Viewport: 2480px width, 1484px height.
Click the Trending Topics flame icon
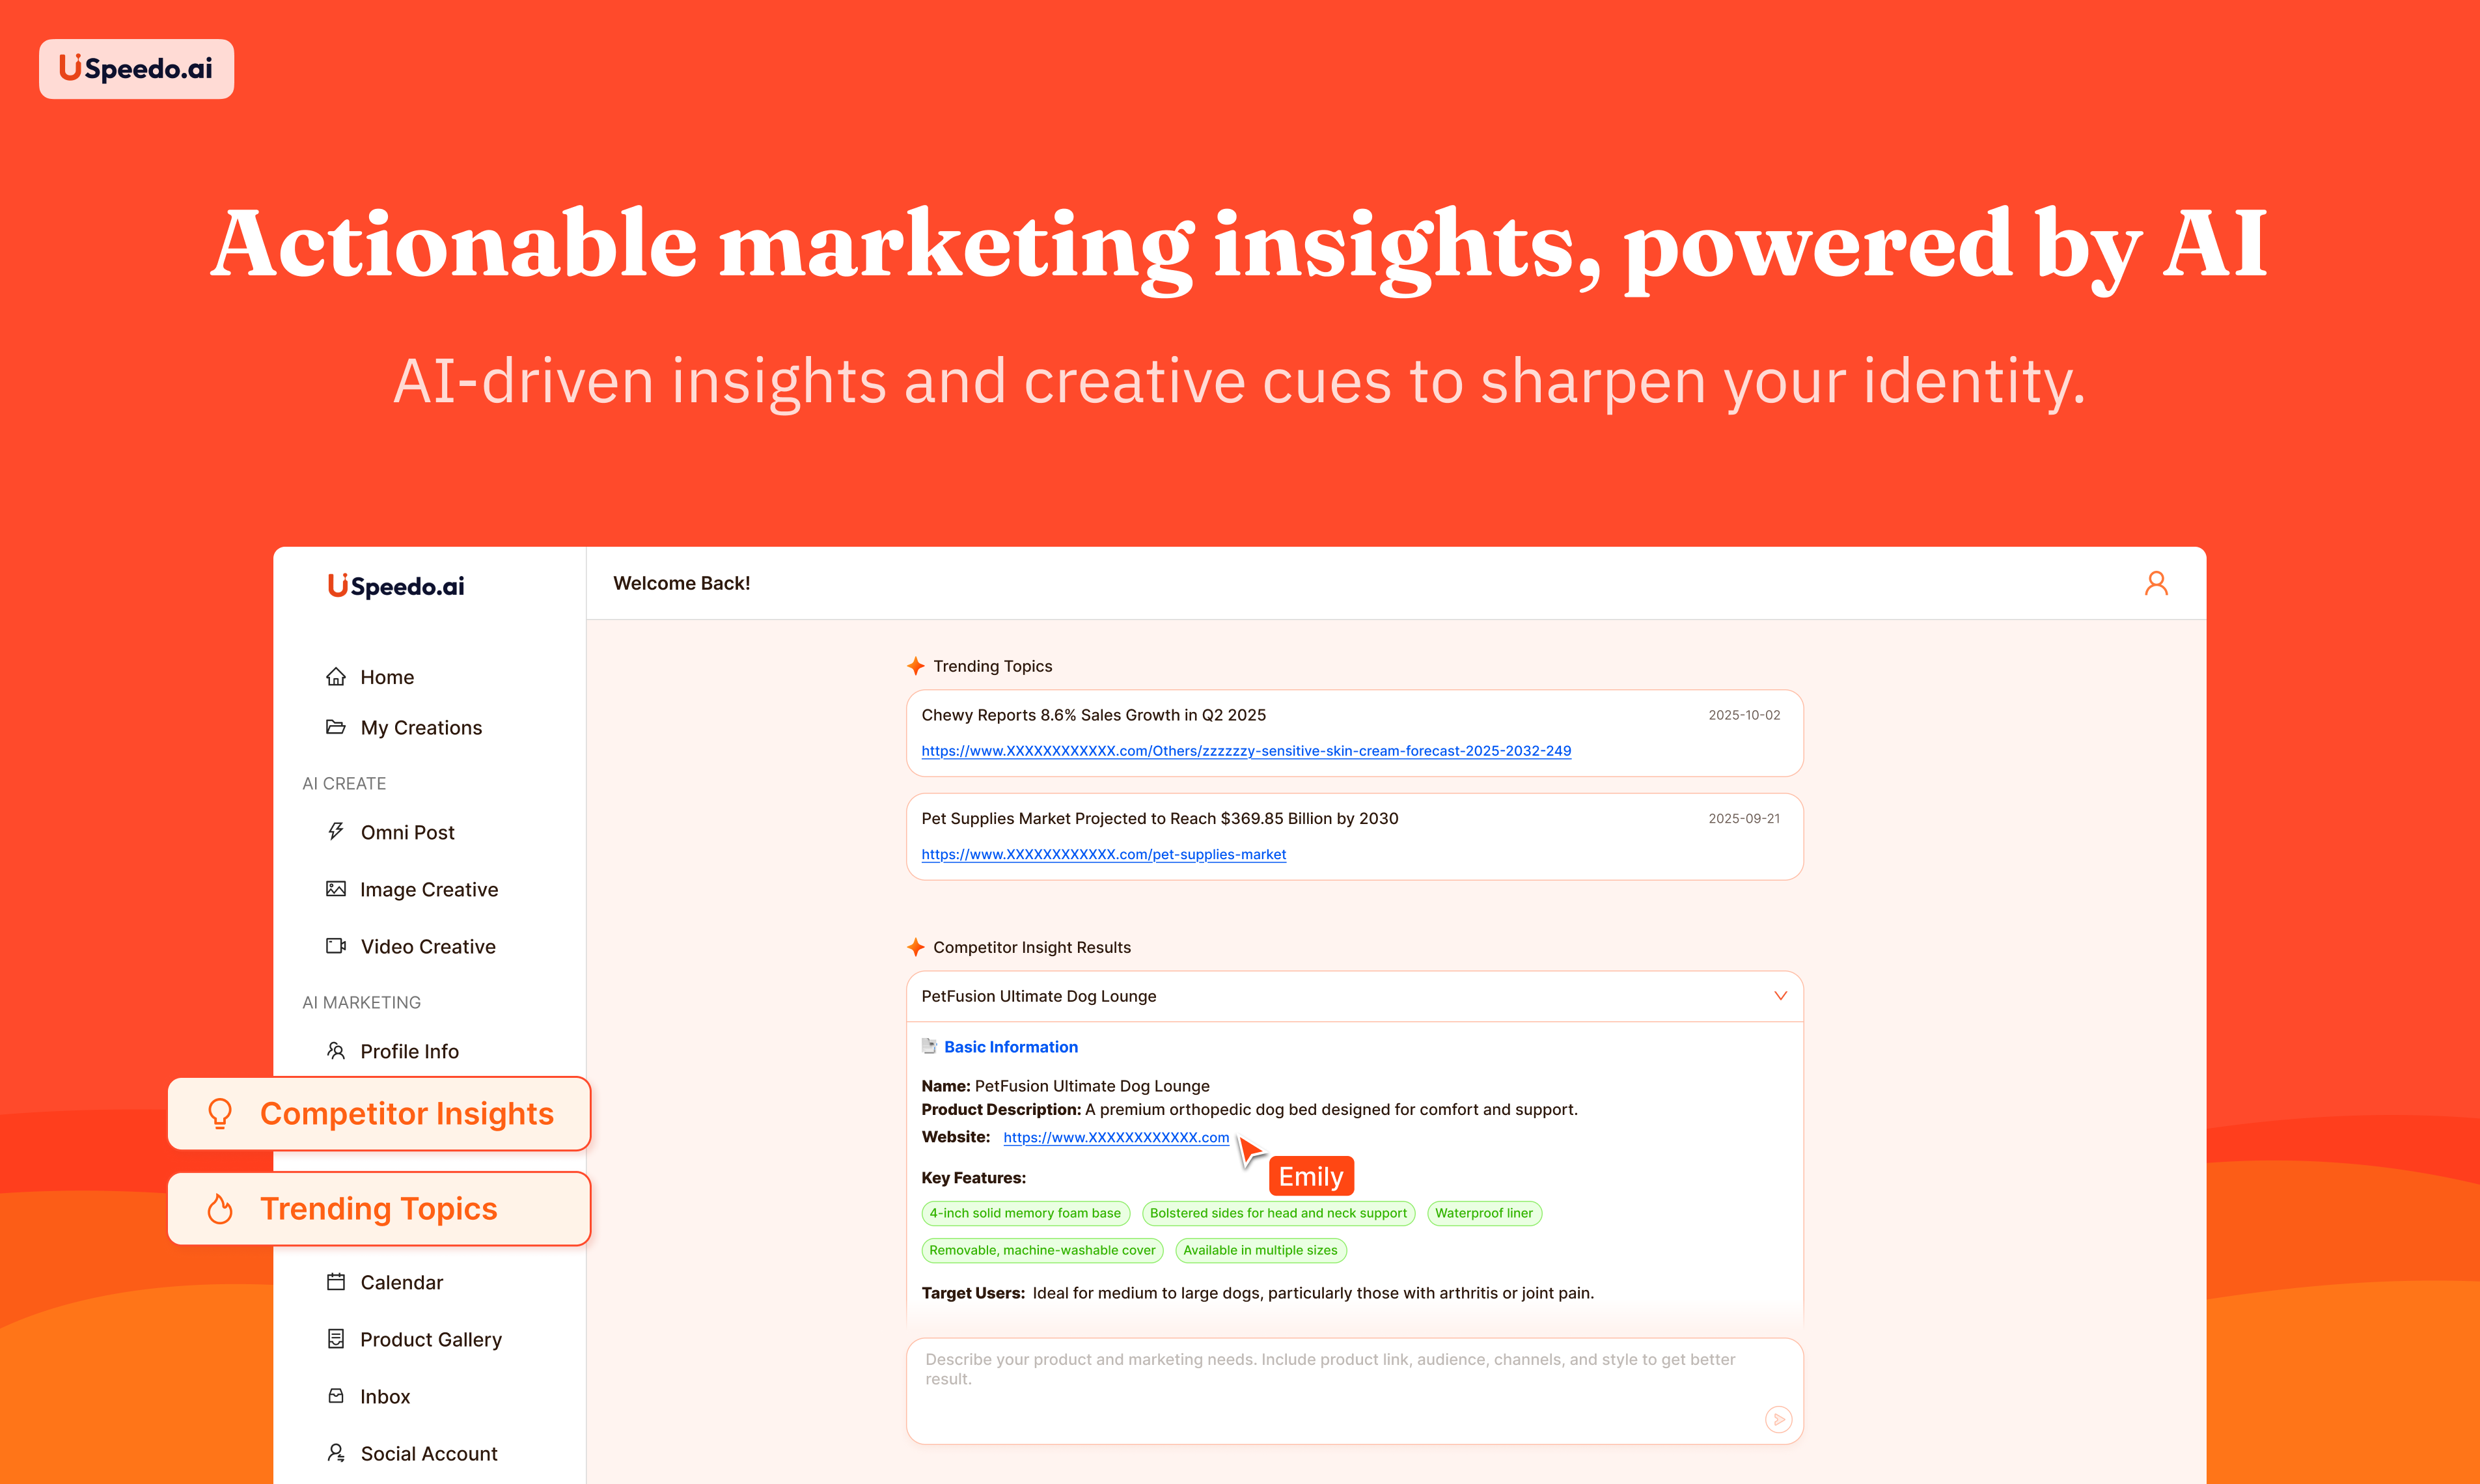[x=220, y=1209]
